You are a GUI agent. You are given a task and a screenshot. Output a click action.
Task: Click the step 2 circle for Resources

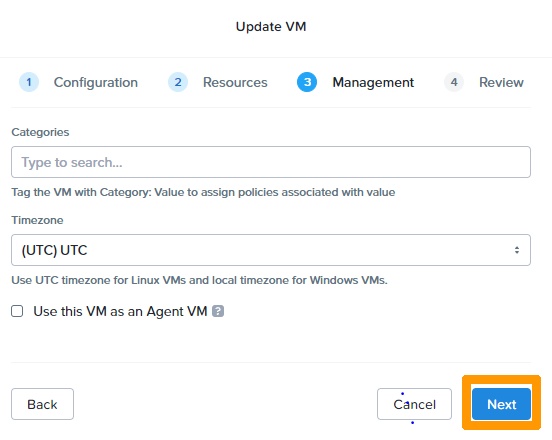point(178,82)
